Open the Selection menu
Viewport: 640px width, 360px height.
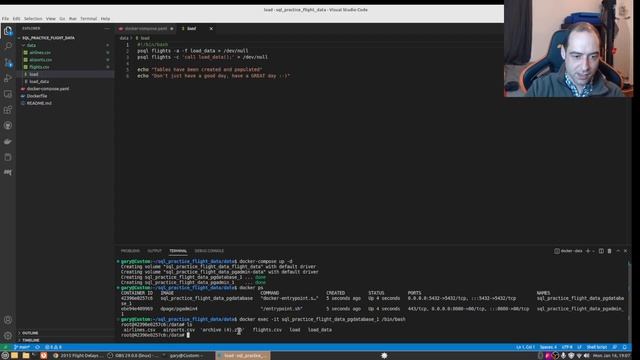click(x=33, y=19)
